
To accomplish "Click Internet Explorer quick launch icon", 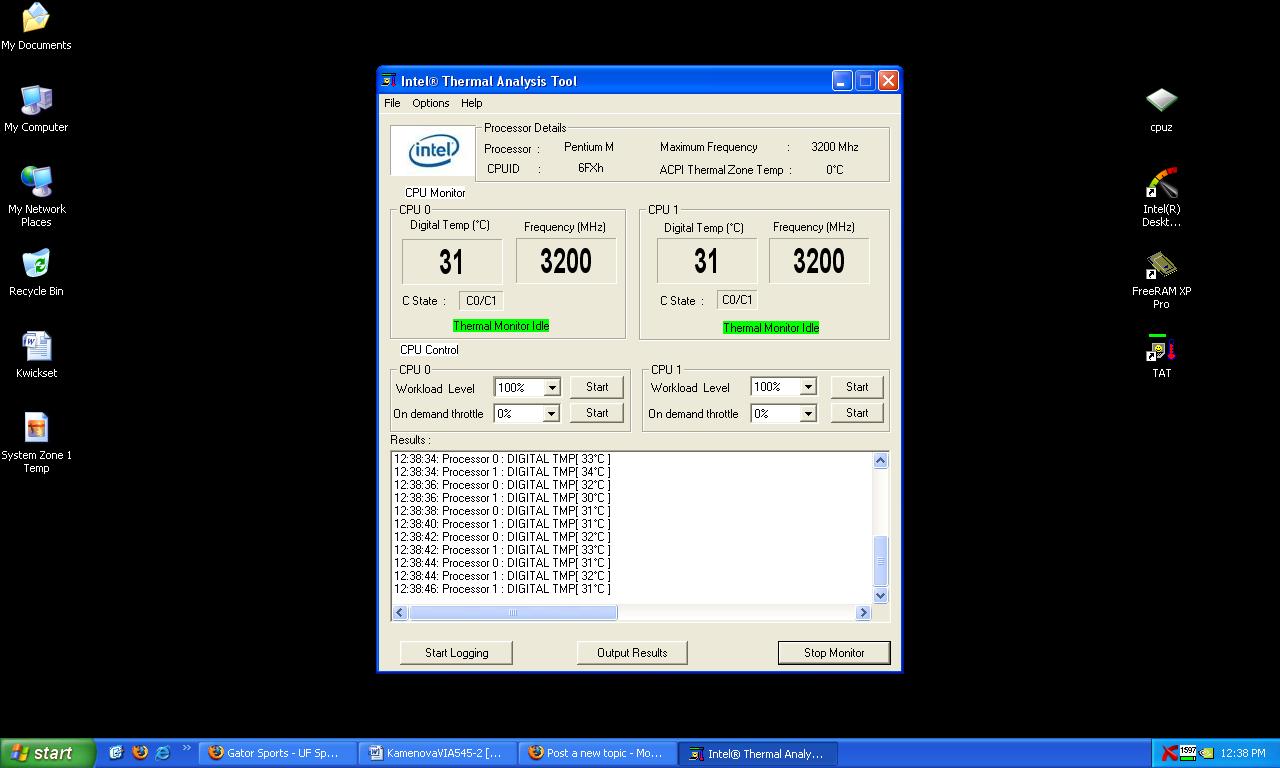I will 163,753.
